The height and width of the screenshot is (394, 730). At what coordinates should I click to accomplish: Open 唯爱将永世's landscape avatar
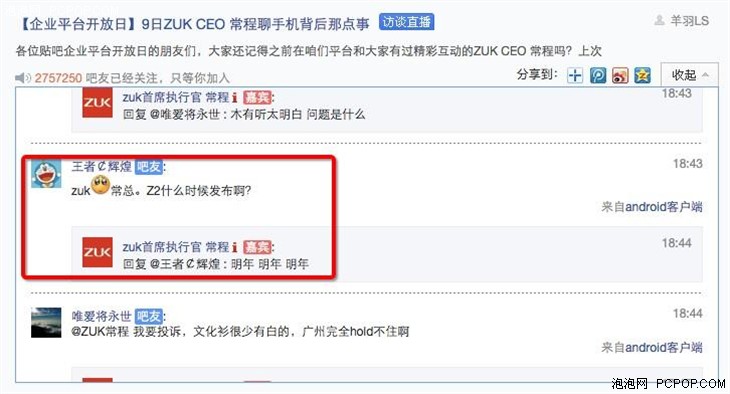(46, 322)
